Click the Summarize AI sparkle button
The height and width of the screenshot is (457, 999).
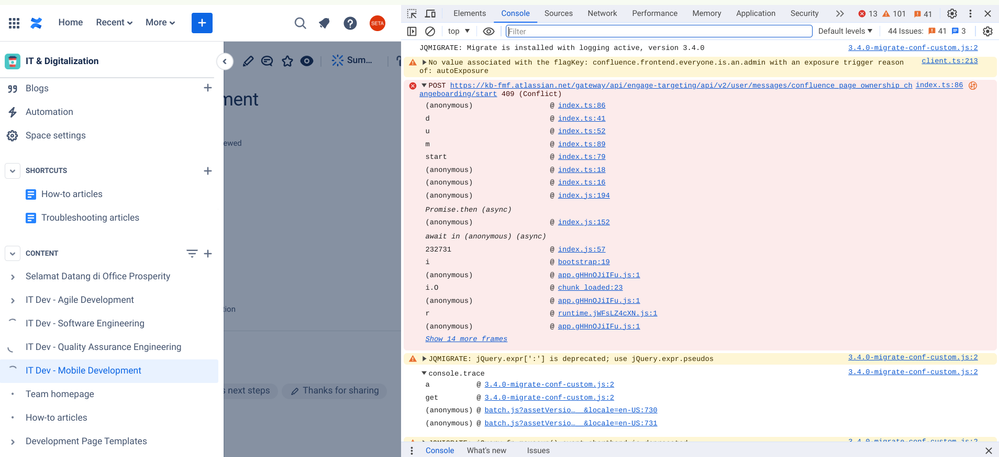[x=352, y=61]
